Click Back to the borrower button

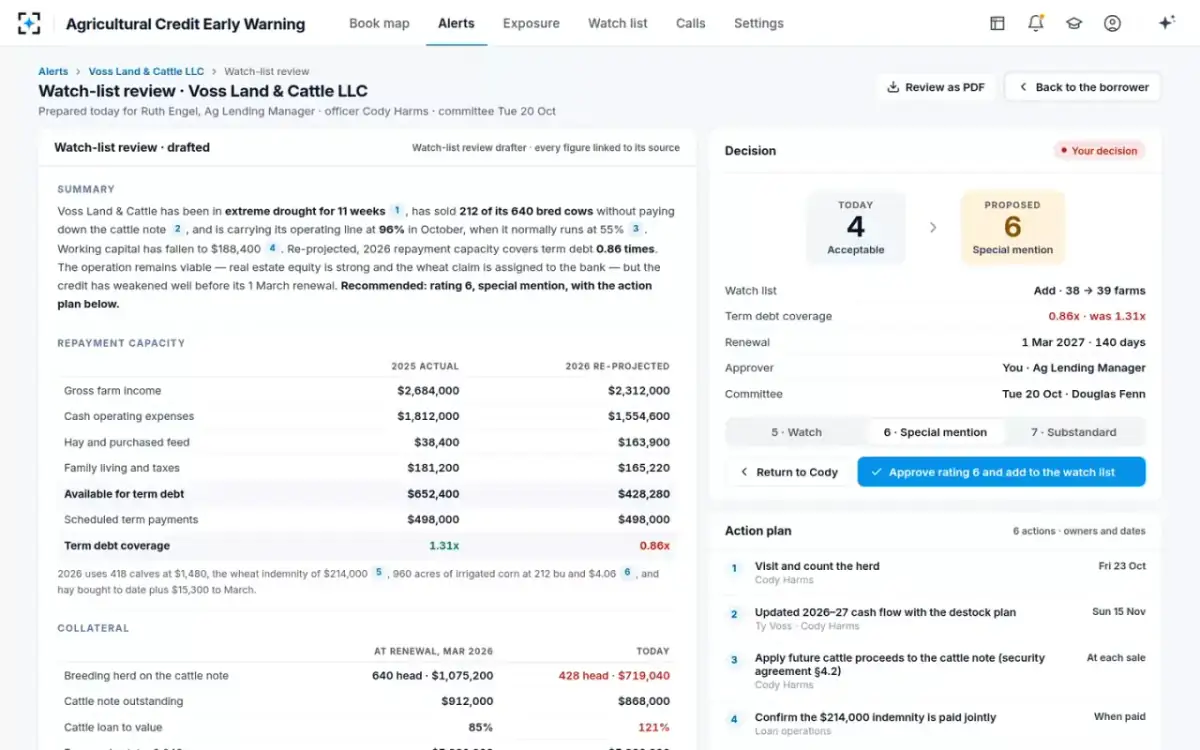coord(1083,87)
